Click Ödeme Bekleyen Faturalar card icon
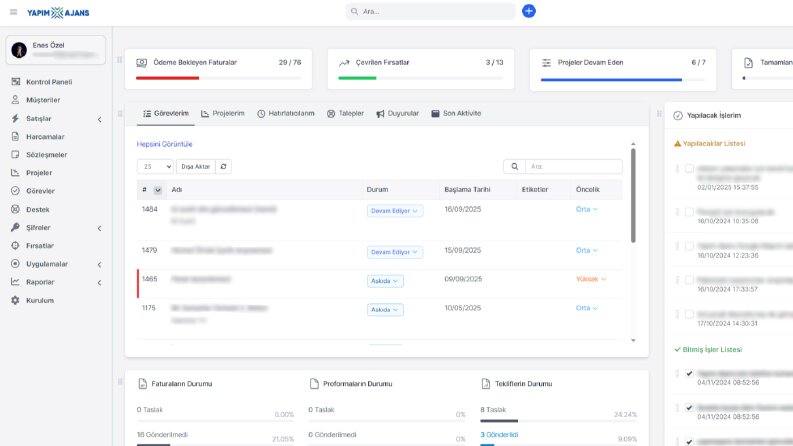The width and height of the screenshot is (793, 446). click(142, 63)
